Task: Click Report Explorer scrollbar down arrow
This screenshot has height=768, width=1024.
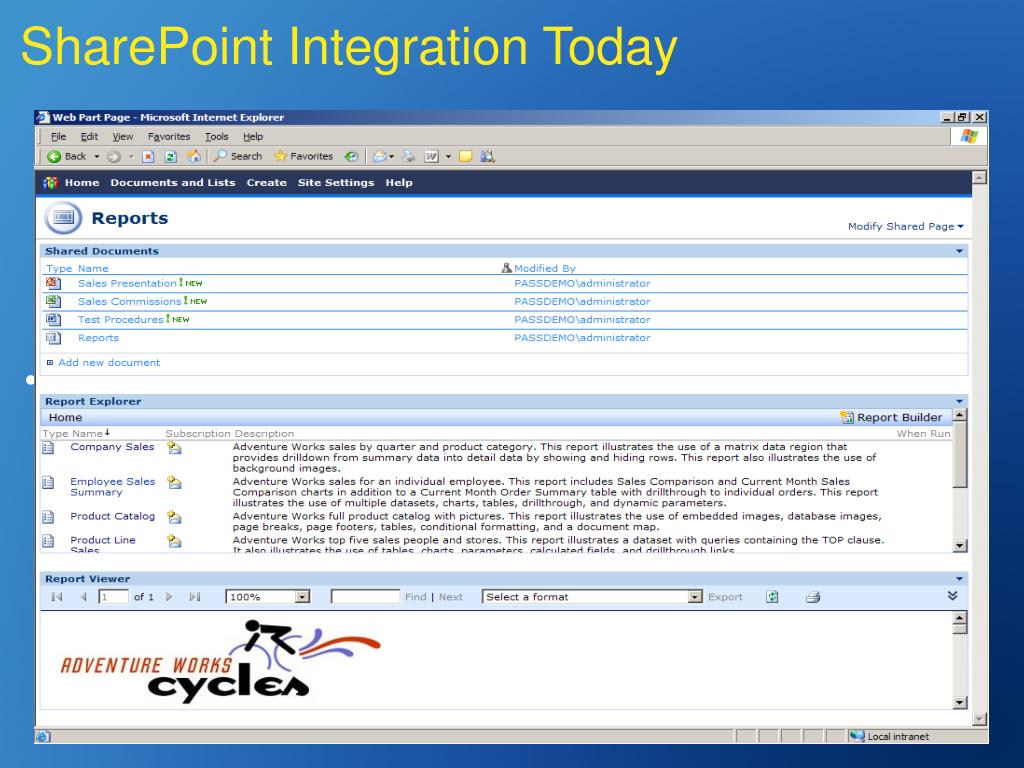Action: coord(959,546)
